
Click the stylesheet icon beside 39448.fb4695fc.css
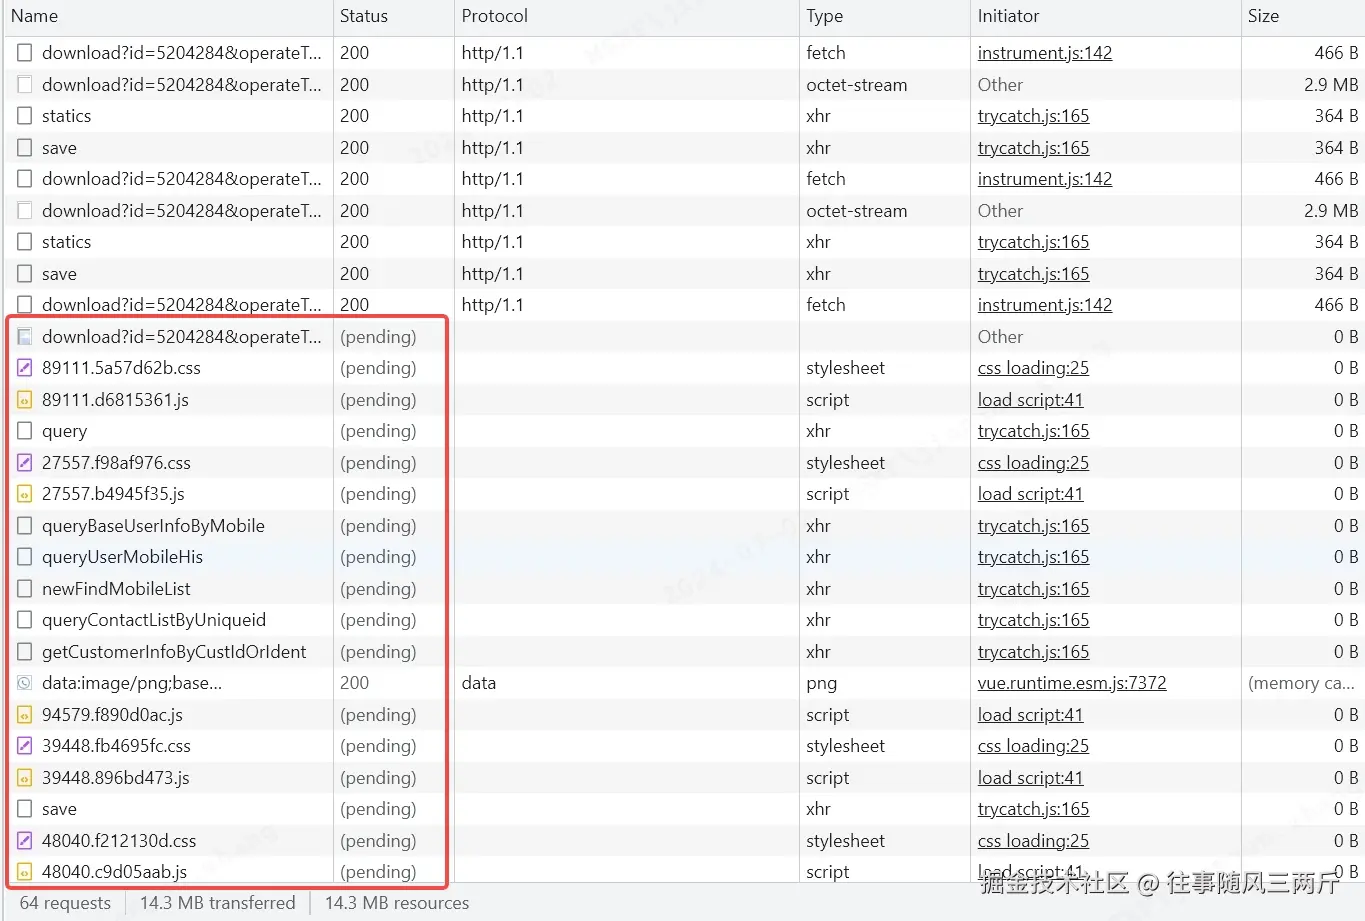coord(25,746)
